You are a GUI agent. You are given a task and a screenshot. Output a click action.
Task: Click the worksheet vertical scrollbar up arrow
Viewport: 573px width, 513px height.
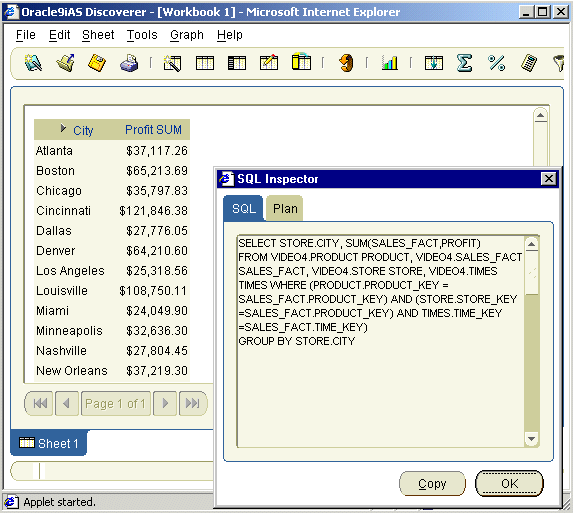[x=540, y=116]
